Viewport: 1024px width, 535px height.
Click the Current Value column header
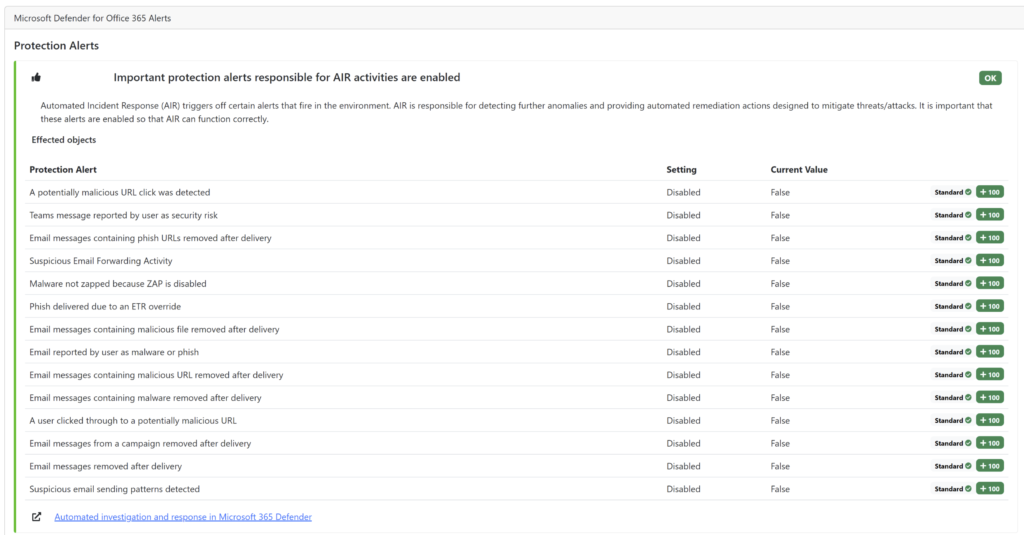pos(799,170)
